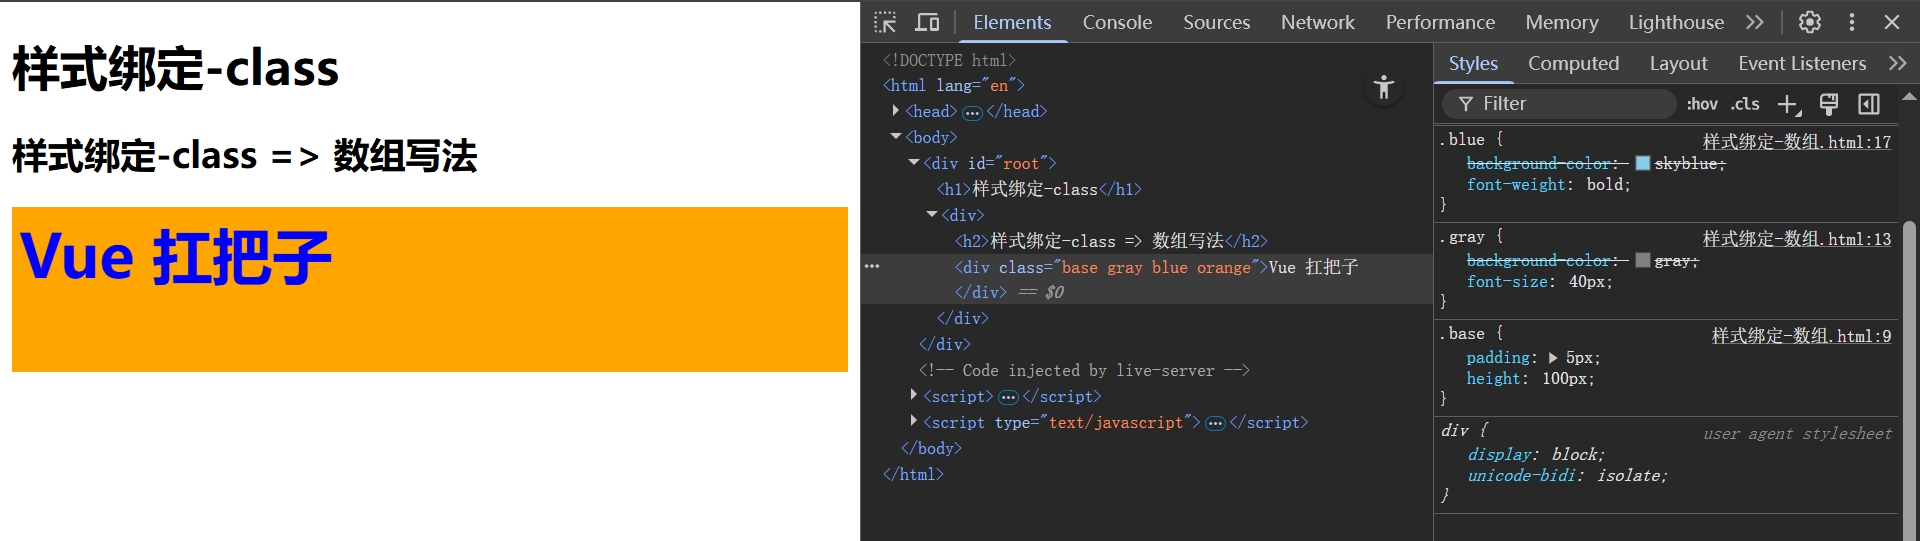This screenshot has height=541, width=1920.
Task: Click the unicode-bidi: isolate declaration
Action: coord(1567,476)
